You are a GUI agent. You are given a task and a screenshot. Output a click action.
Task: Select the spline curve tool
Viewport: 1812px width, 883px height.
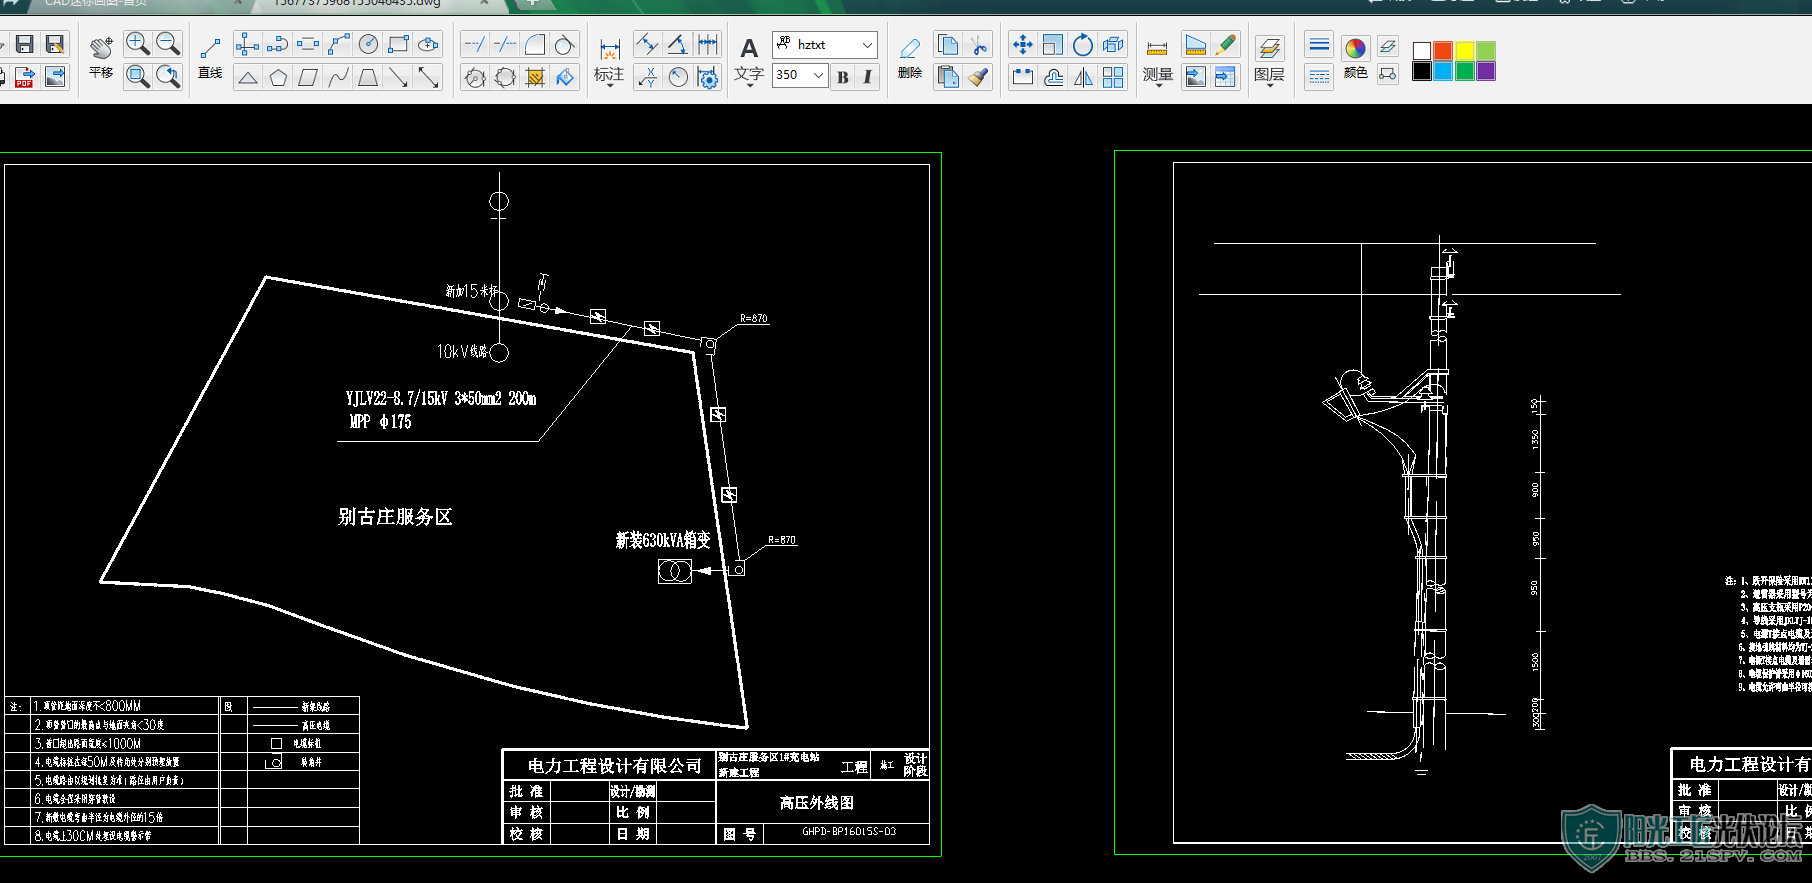click(338, 77)
